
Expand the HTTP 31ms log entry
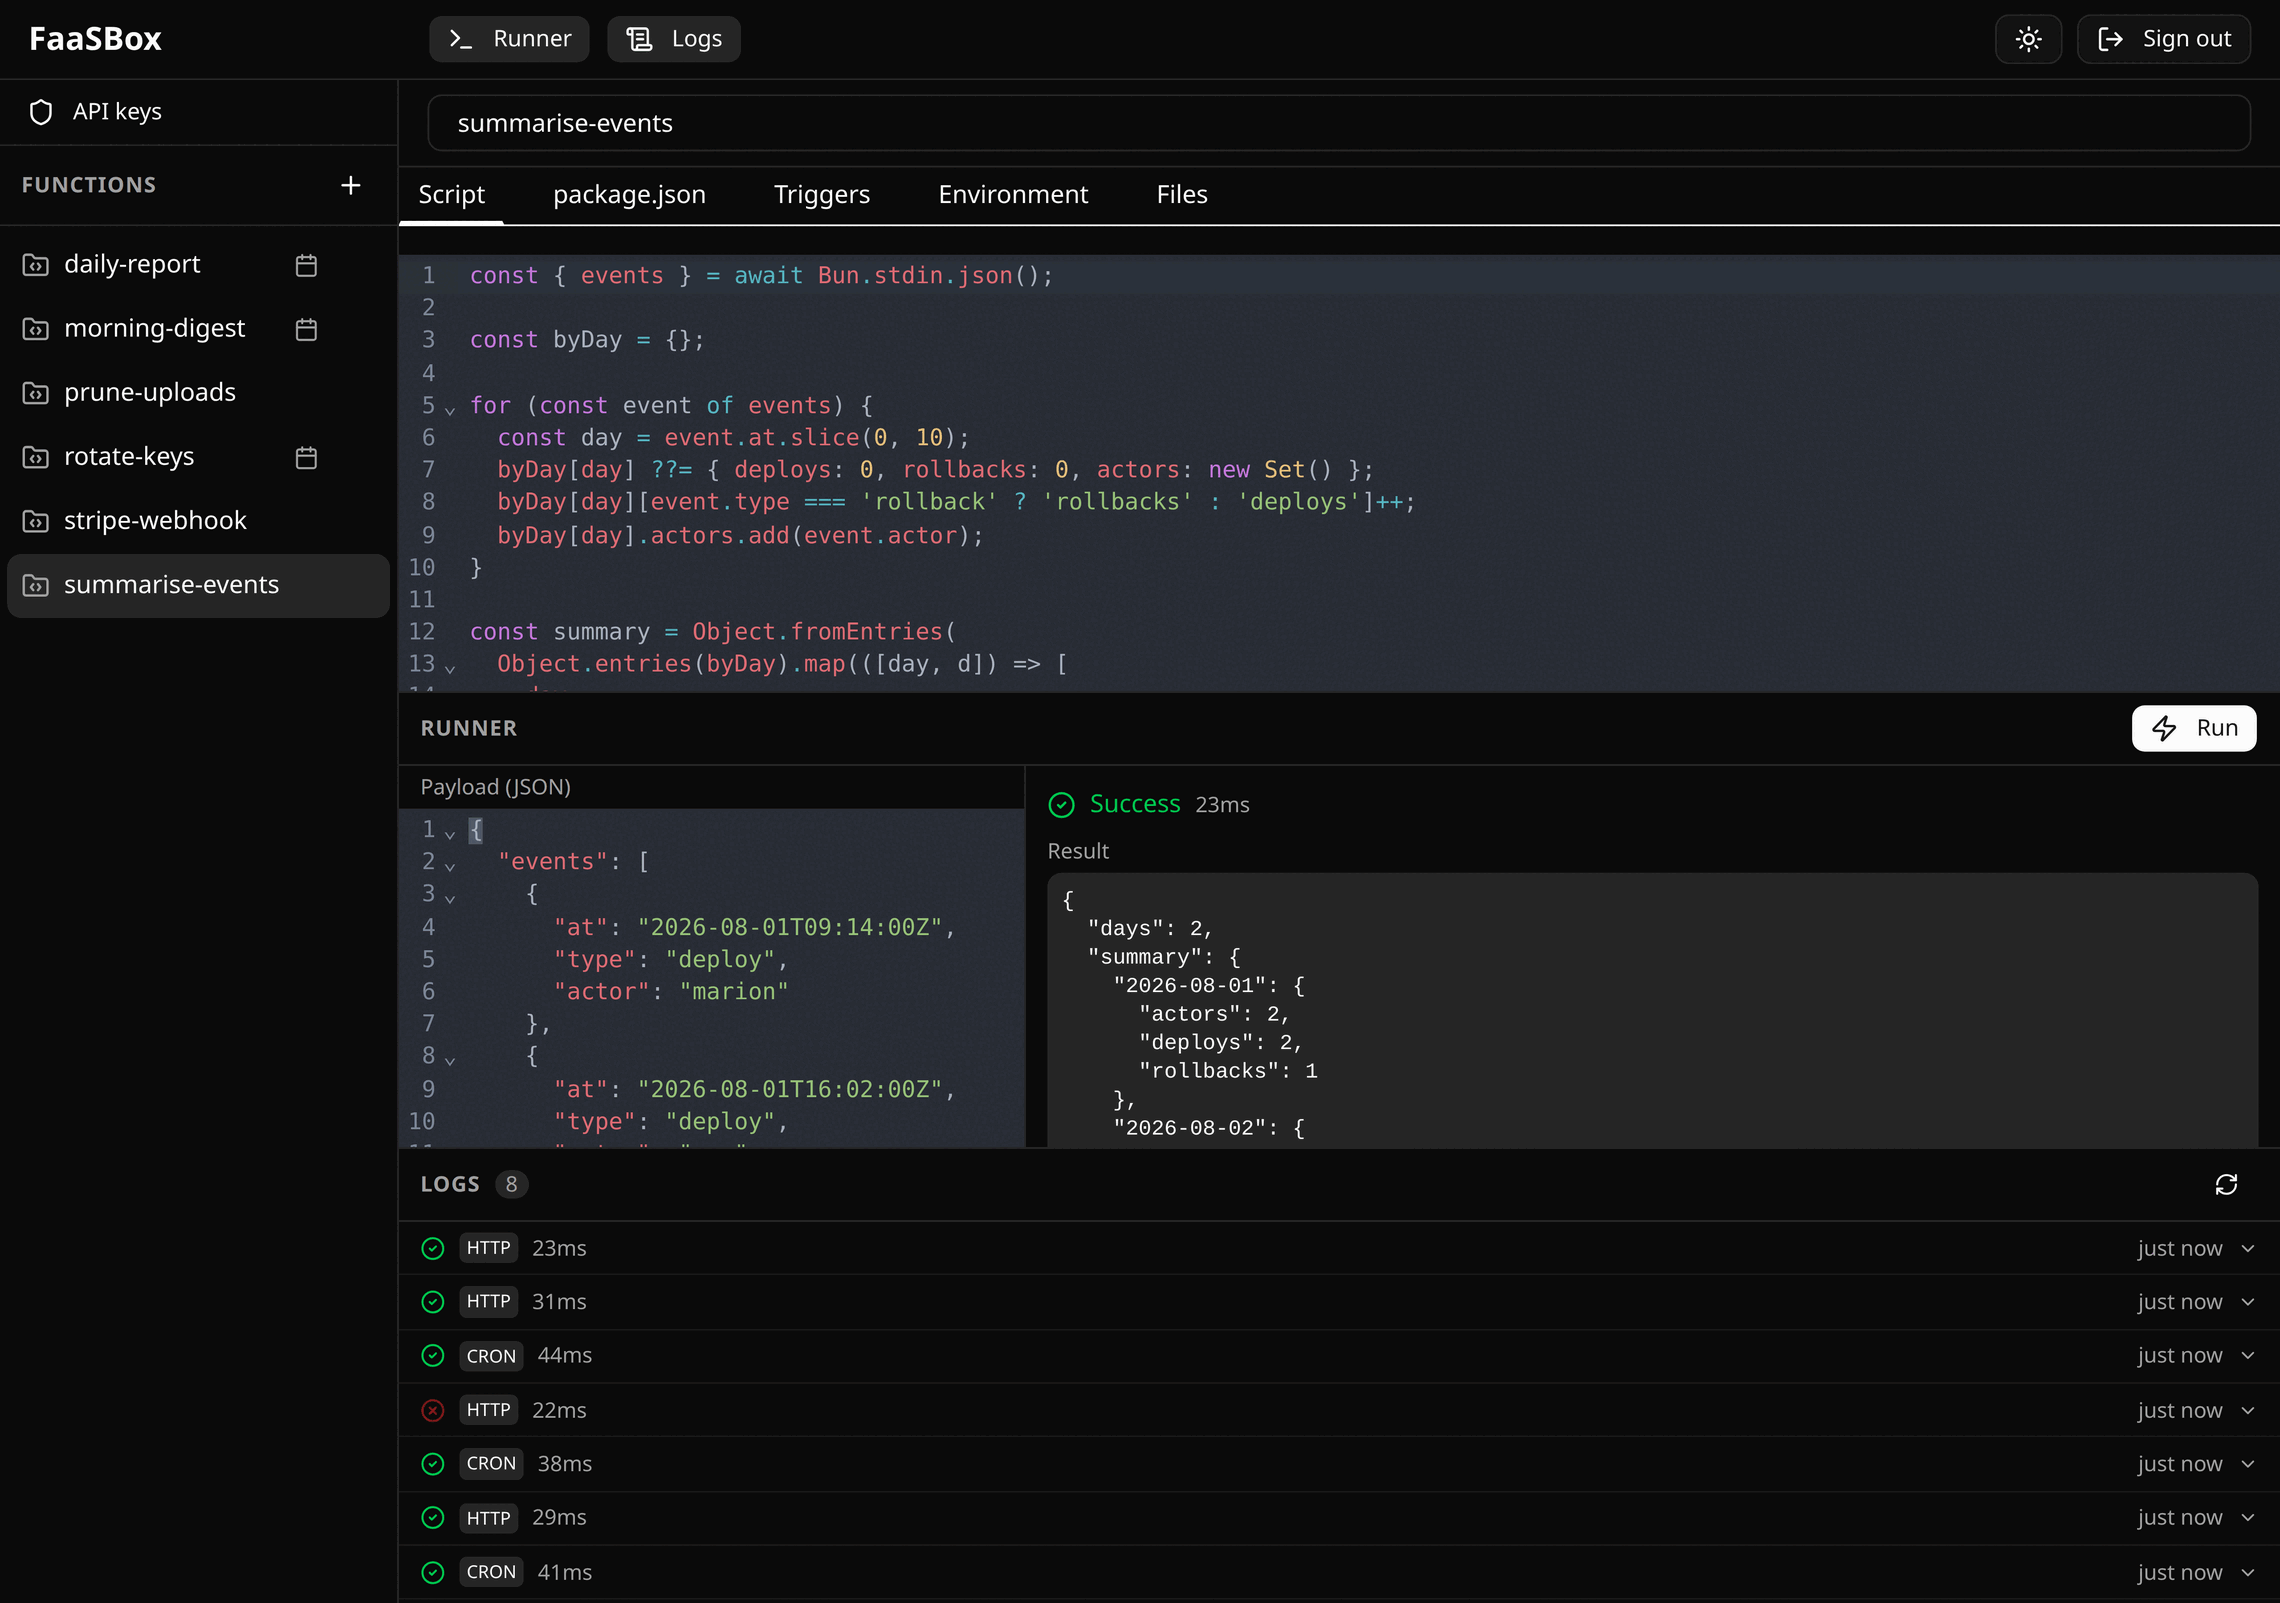click(1338, 1302)
